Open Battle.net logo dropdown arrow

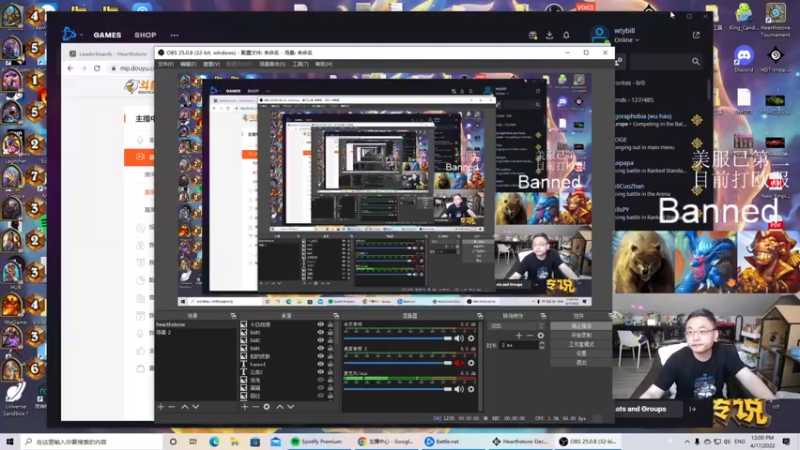(x=81, y=35)
